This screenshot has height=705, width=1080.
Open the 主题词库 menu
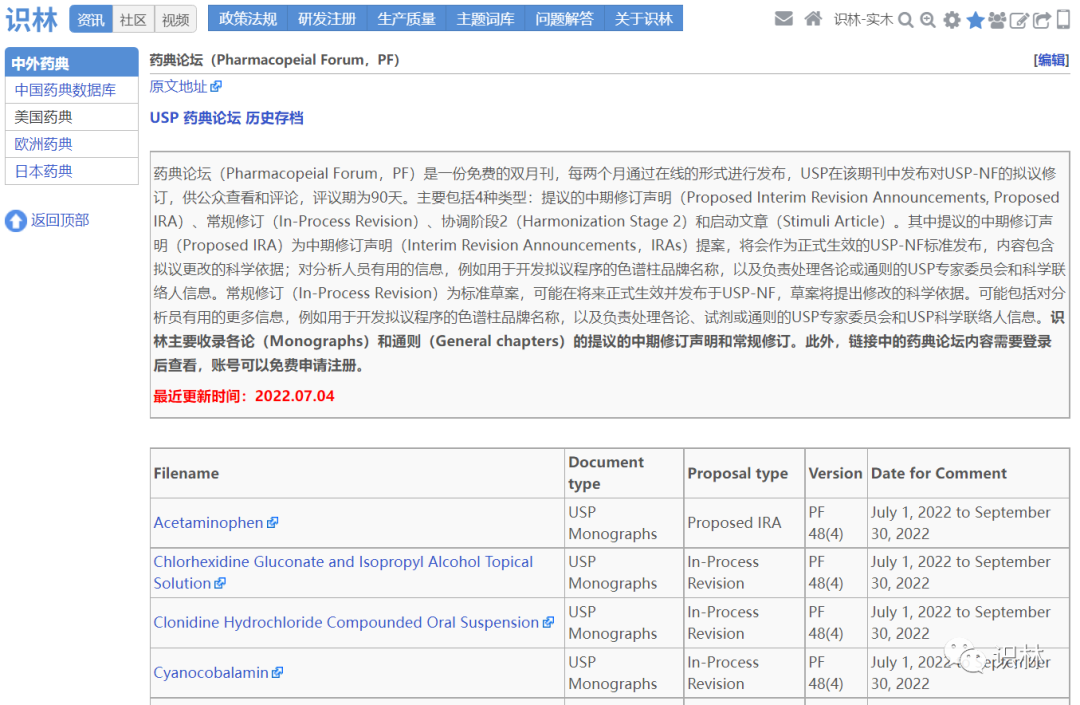coord(486,19)
